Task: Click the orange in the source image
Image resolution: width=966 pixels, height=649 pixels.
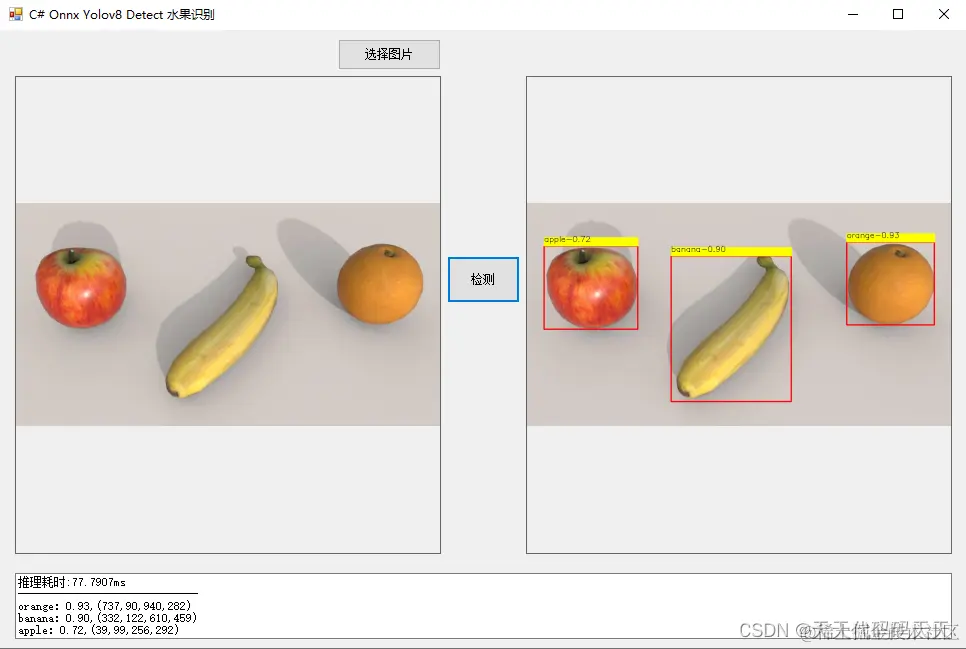Action: tap(380, 284)
